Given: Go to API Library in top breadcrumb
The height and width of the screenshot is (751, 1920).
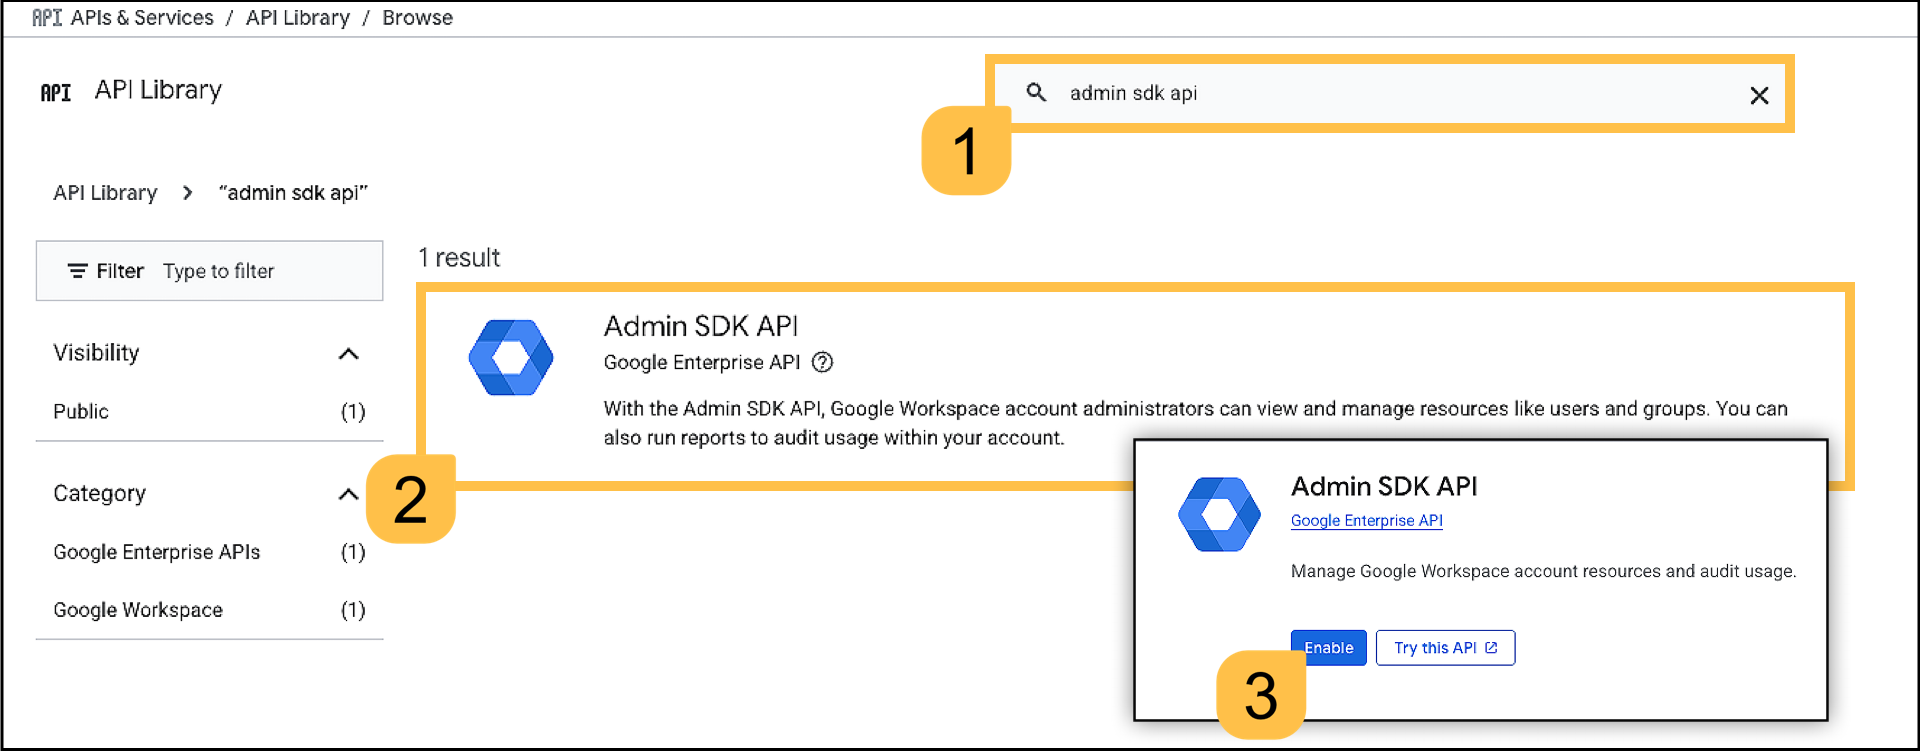Looking at the screenshot, I should tap(298, 18).
